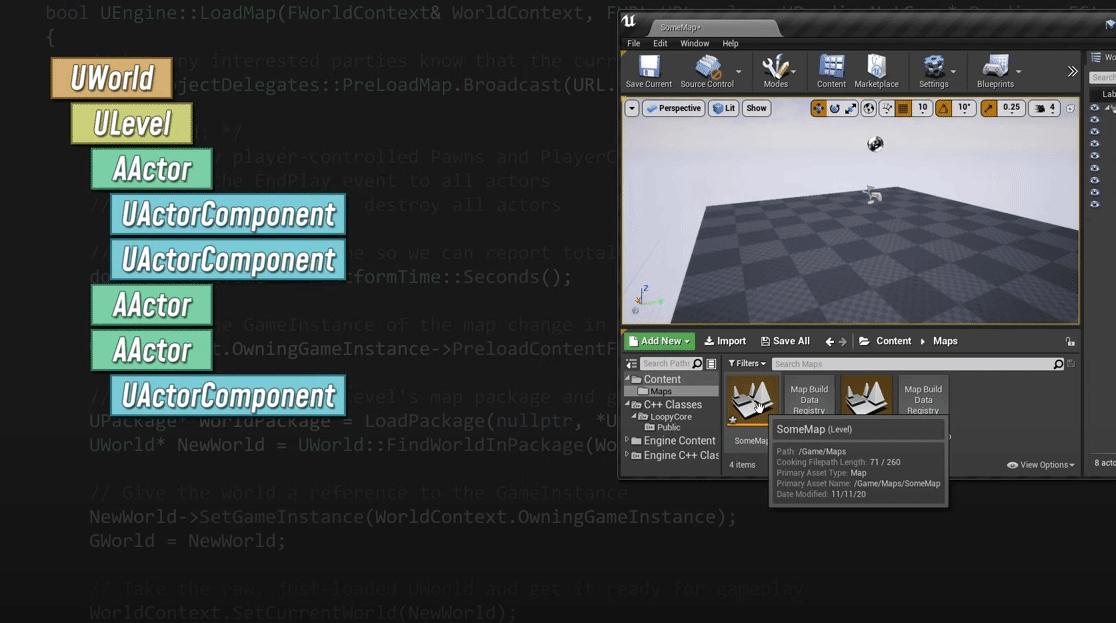The height and width of the screenshot is (623, 1116).
Task: Open the Blueprints dropdown arrow
Action: 1018,71
